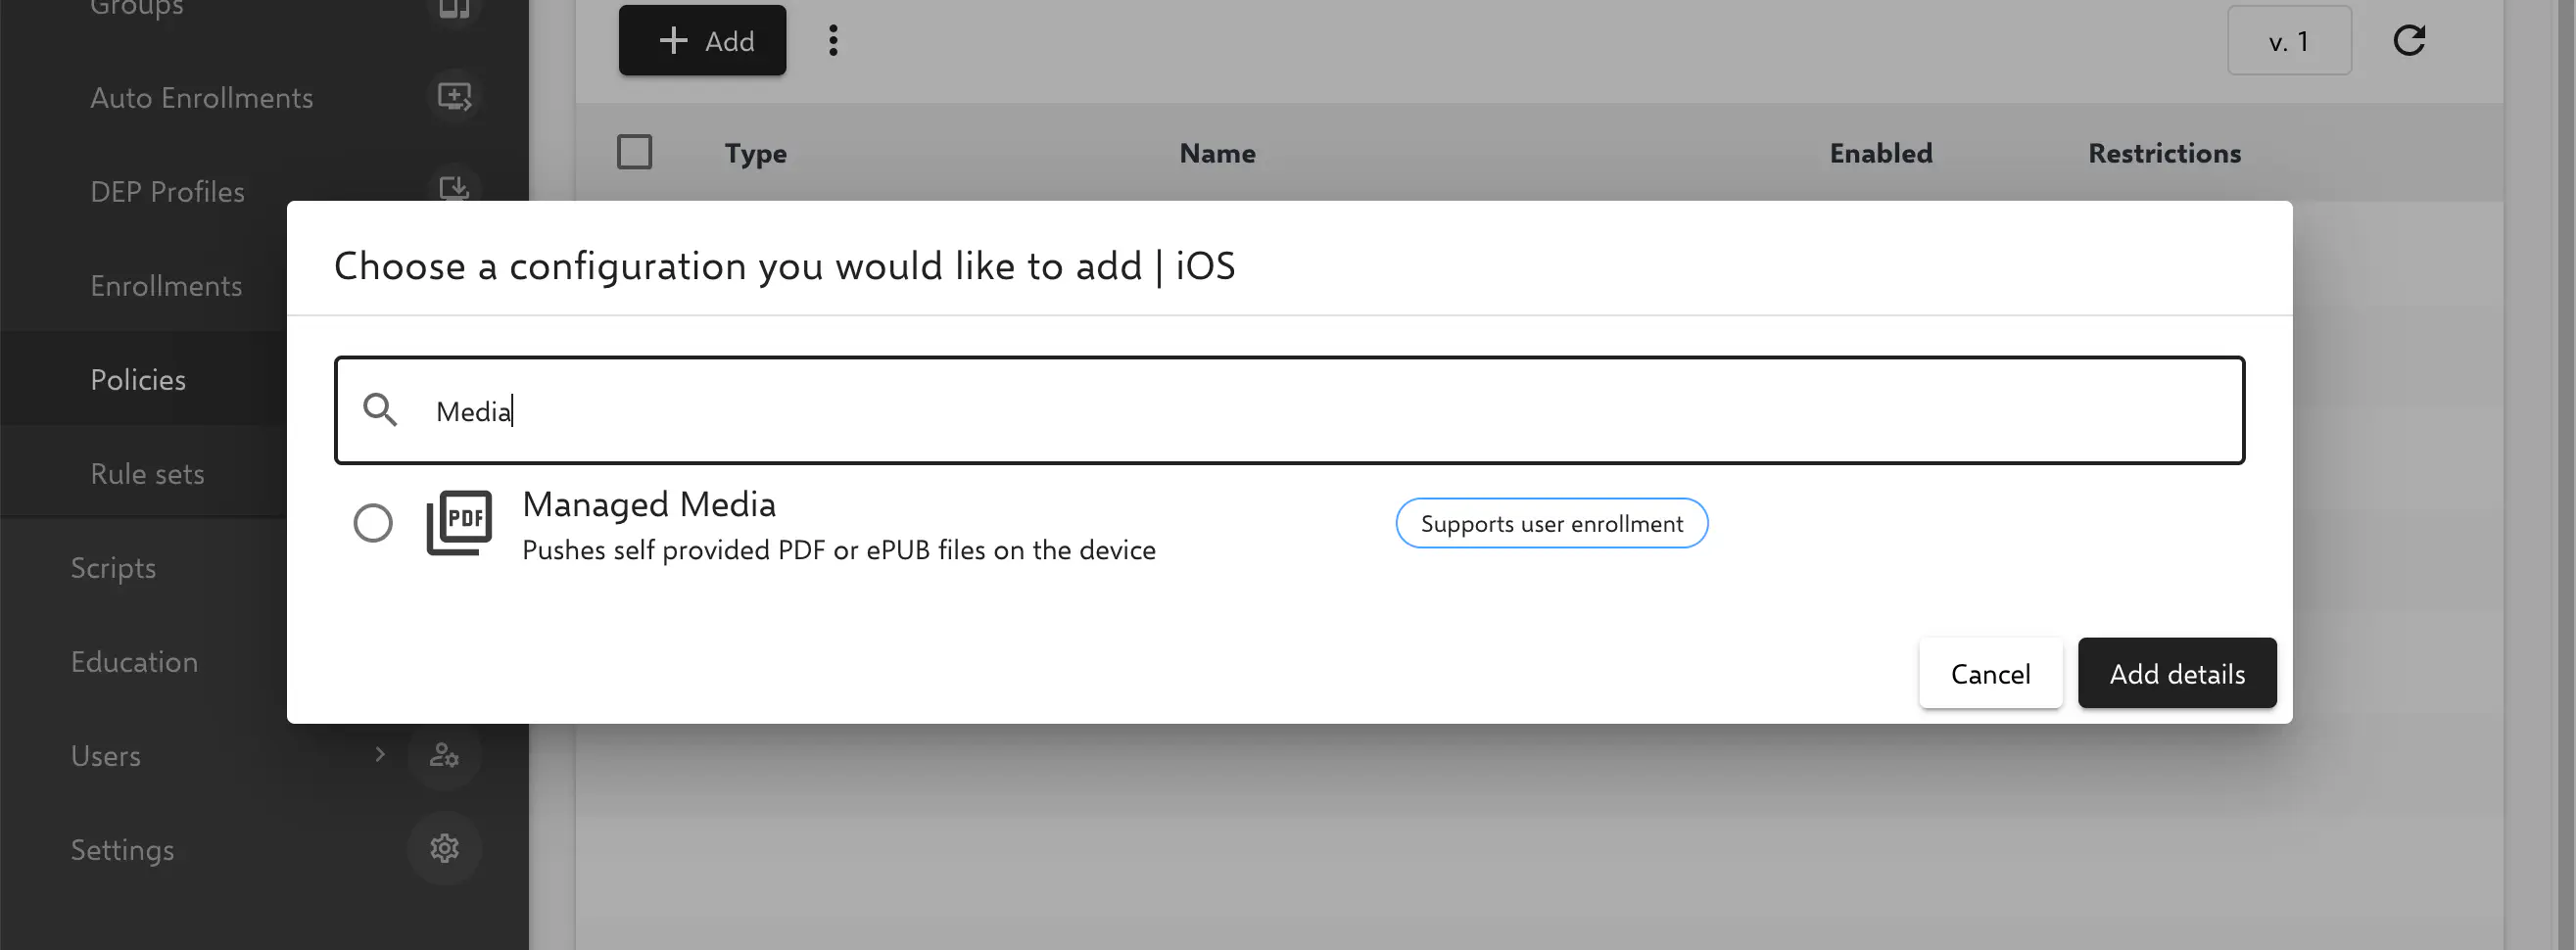
Task: Open the v. 1 version dropdown
Action: pos(2289,41)
